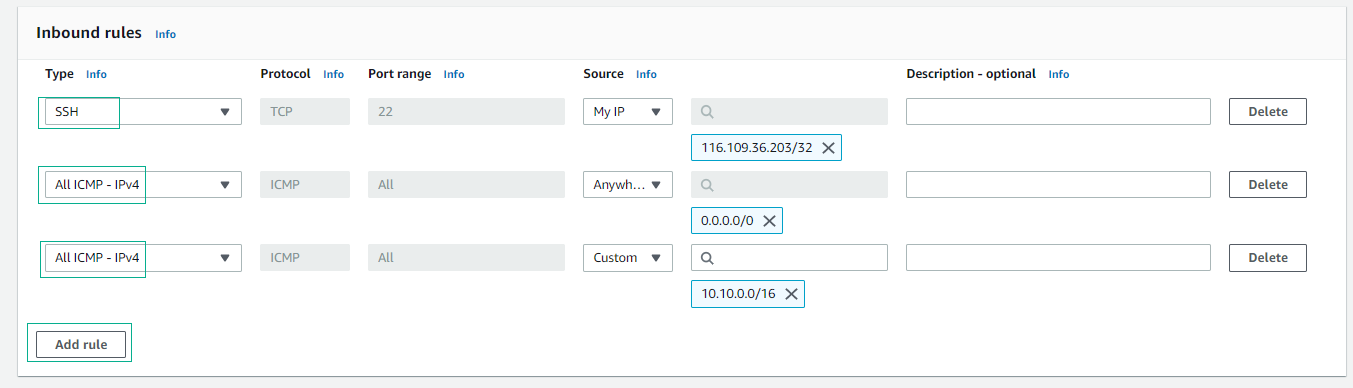Open Info link beside Inbound rules heading
The image size is (1353, 388).
coord(166,34)
